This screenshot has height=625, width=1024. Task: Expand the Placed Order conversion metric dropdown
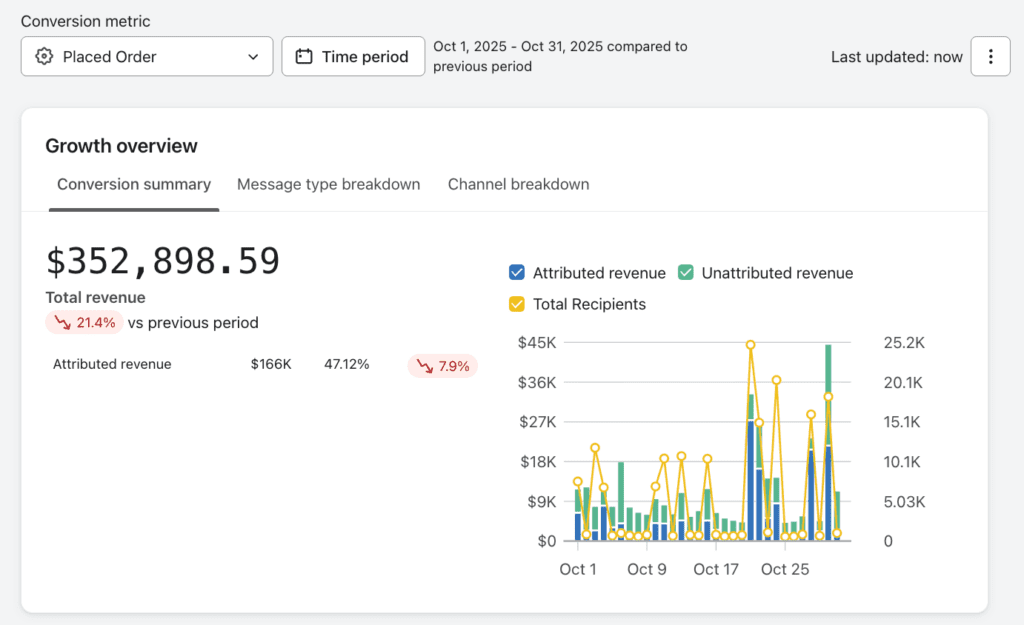[147, 57]
